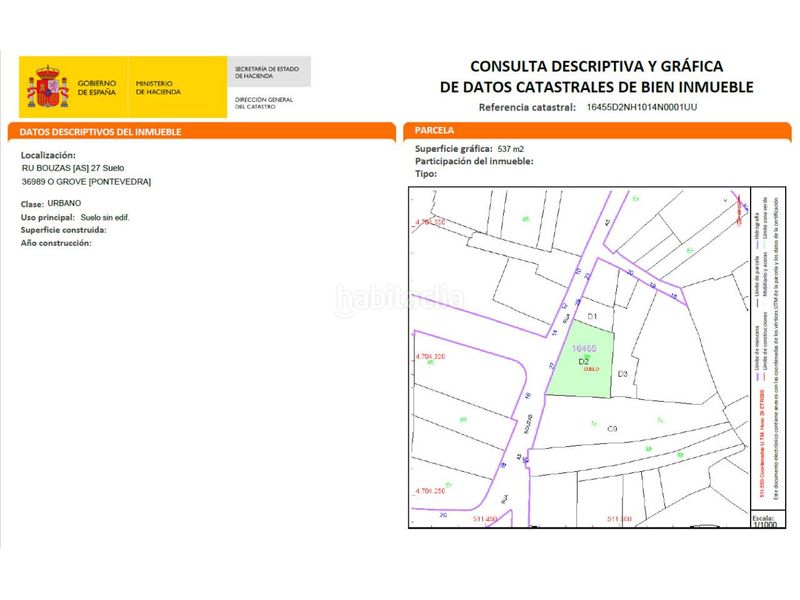The image size is (800, 600).
Task: Click the "Referencia catastral:" label
Action: coord(527,108)
